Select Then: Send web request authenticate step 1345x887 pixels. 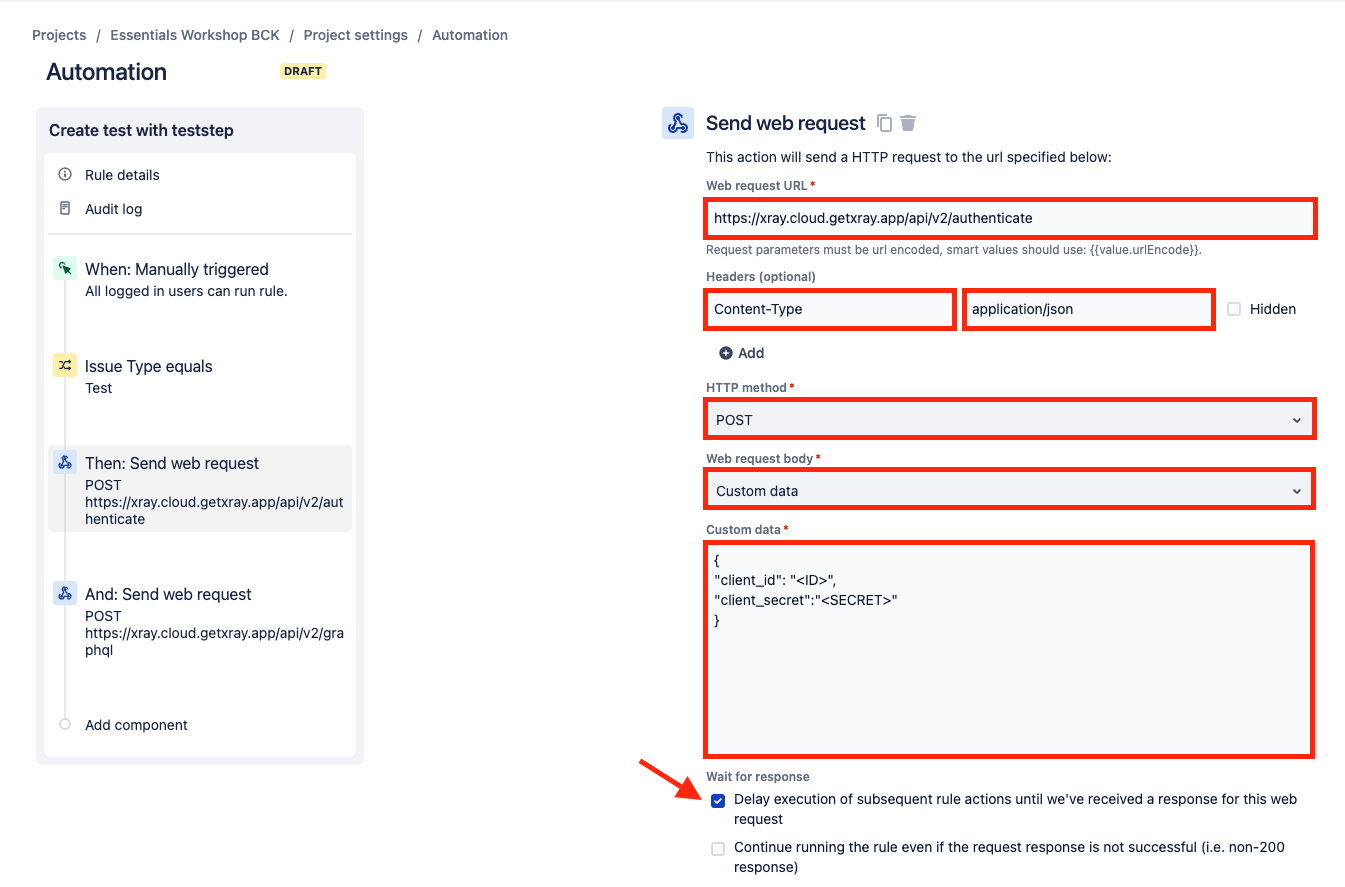click(200, 488)
